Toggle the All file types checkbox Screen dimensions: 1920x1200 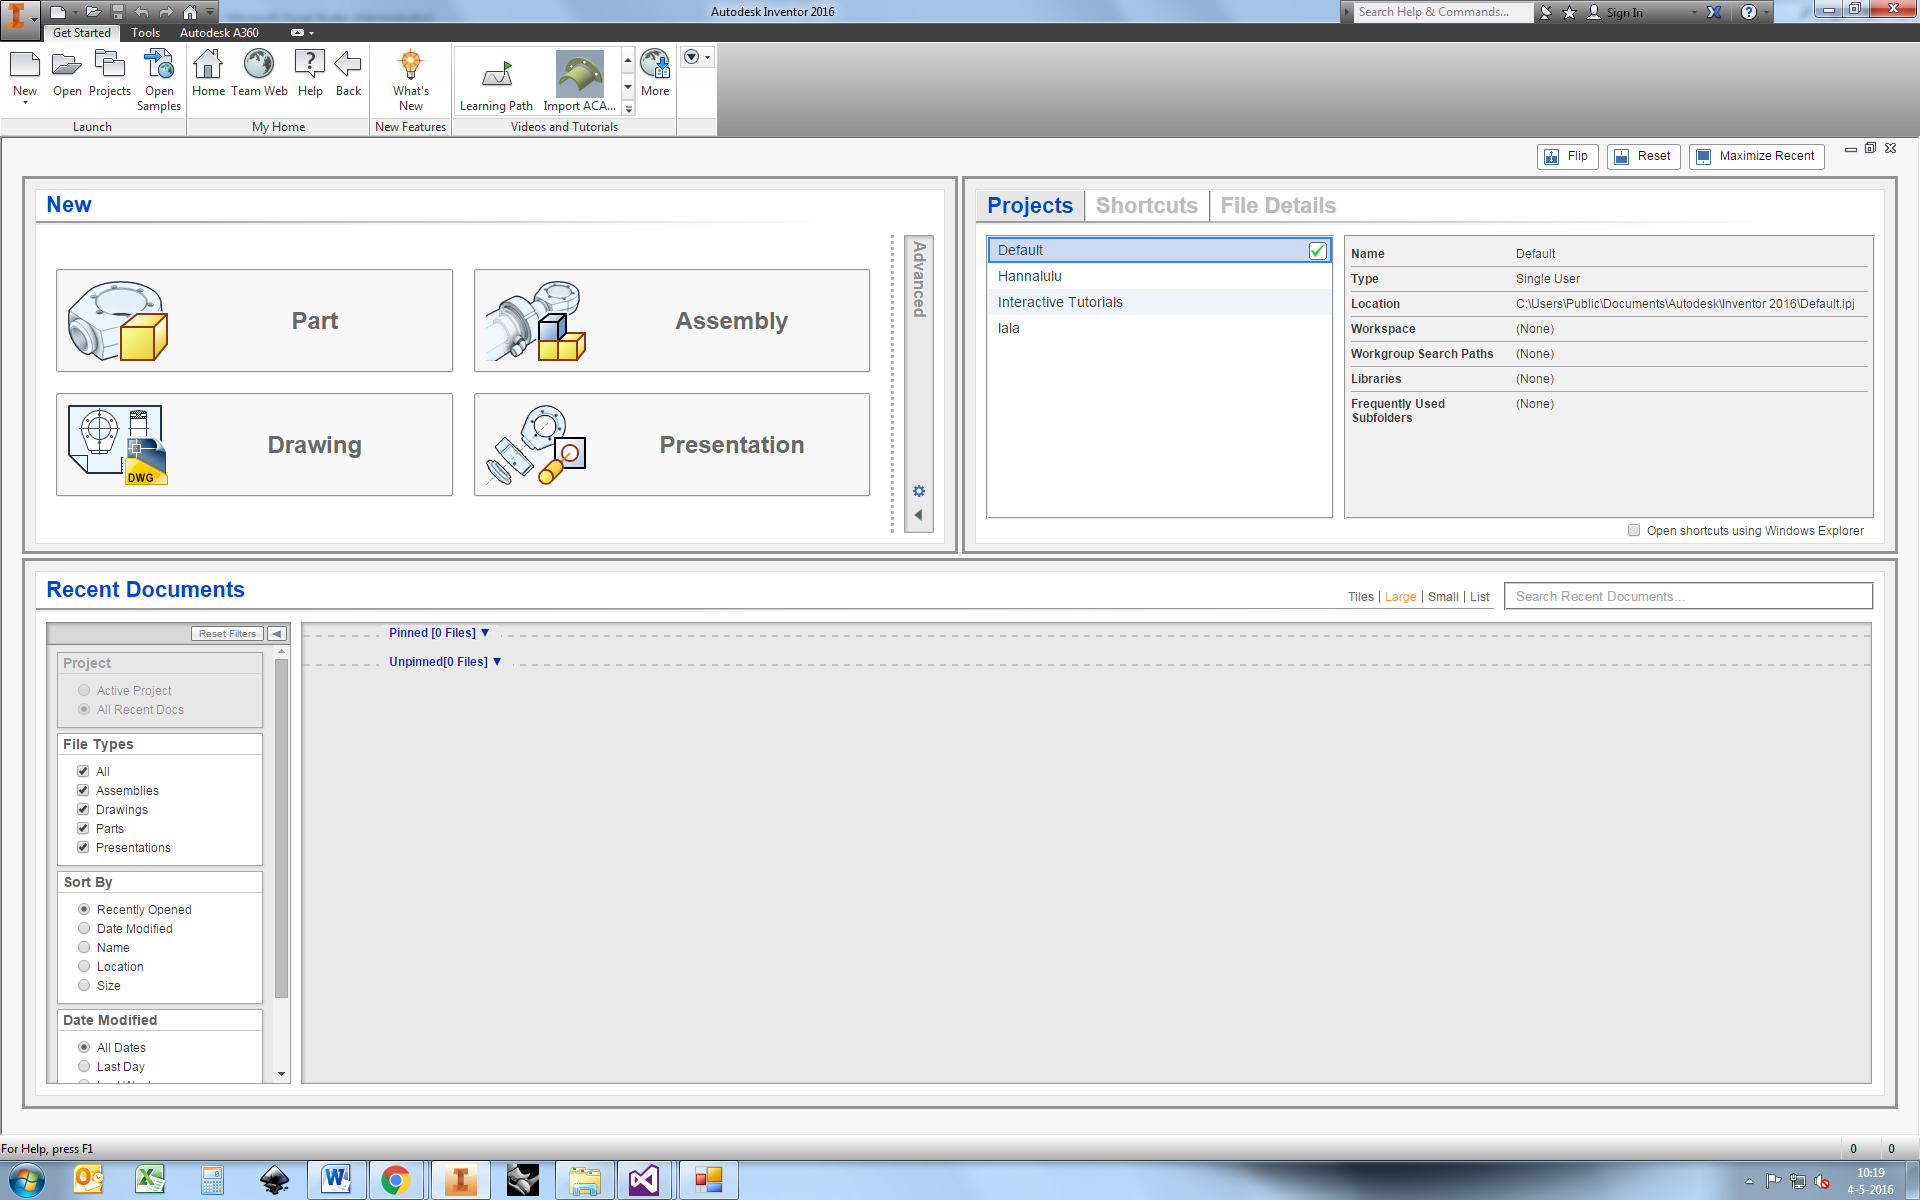click(83, 772)
